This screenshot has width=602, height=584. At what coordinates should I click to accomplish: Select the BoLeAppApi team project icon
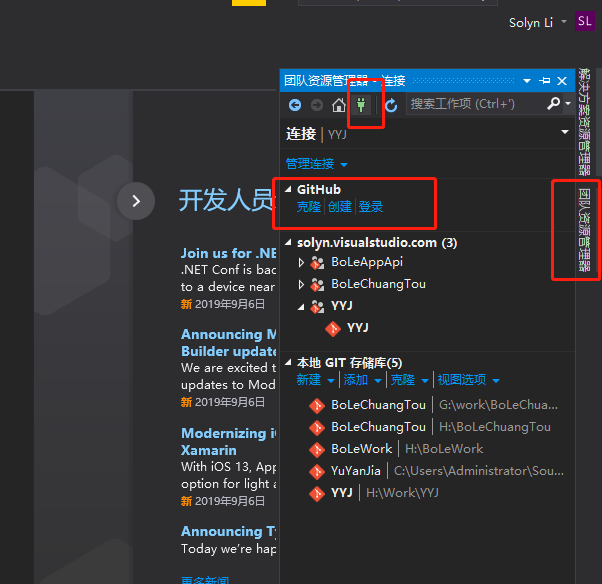[x=318, y=263]
